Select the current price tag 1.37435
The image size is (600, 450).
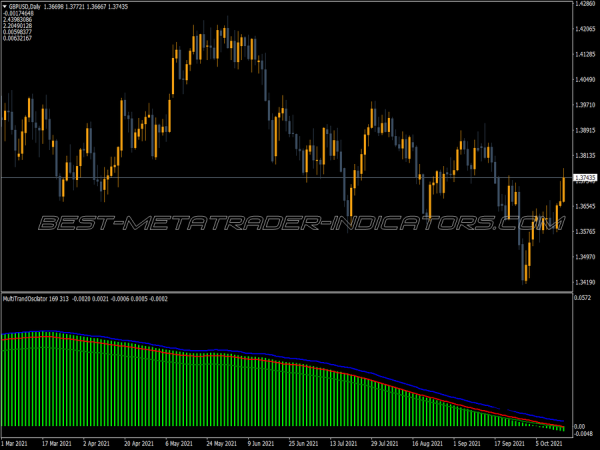[x=586, y=177]
